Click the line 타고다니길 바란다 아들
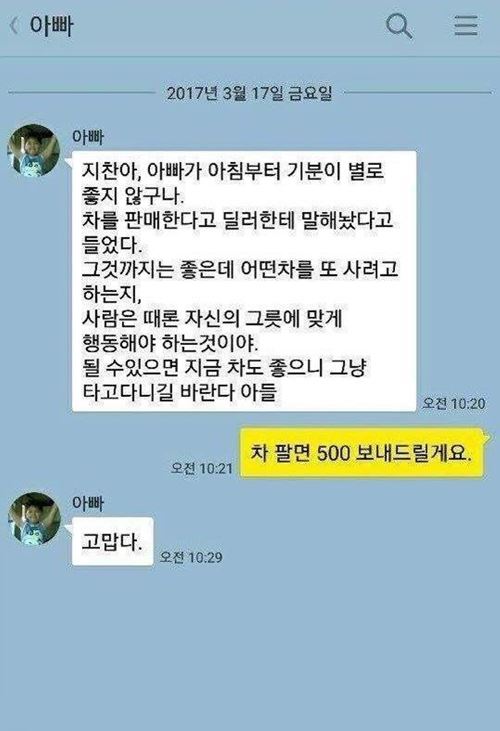The width and height of the screenshot is (500, 731). point(179,392)
